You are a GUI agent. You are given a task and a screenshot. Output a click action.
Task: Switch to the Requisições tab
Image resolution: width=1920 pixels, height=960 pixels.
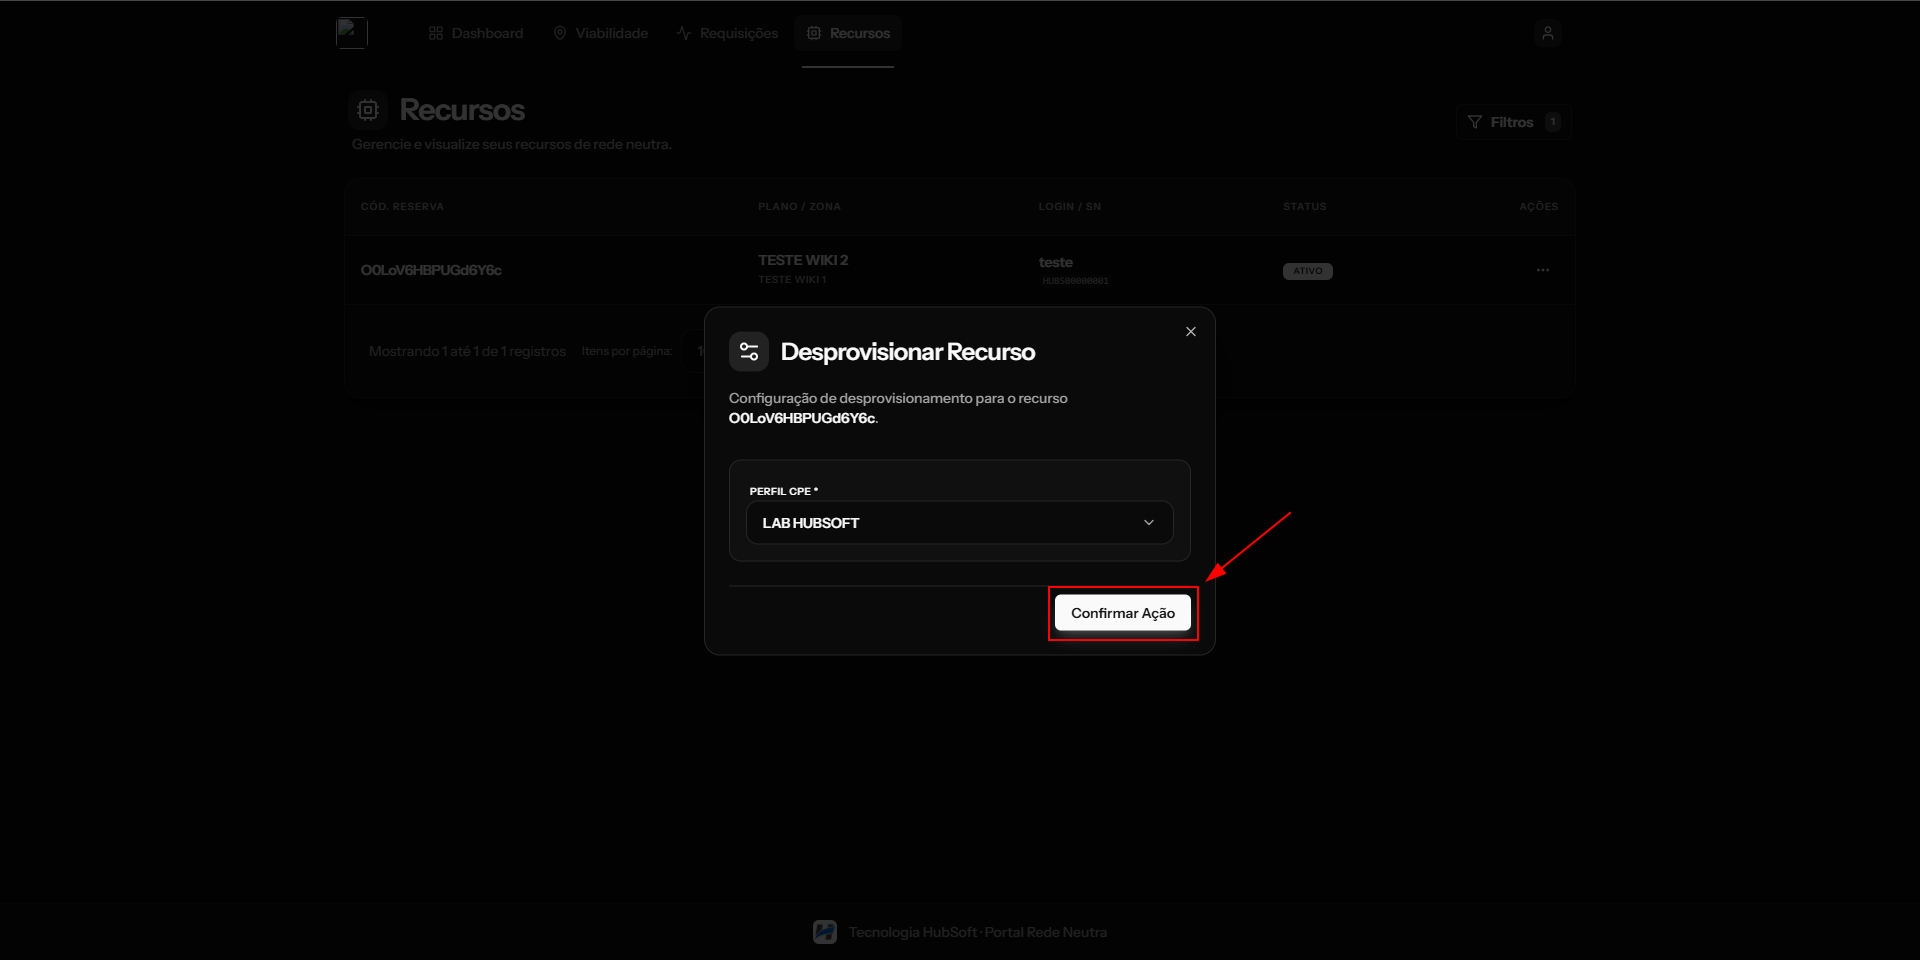727,33
